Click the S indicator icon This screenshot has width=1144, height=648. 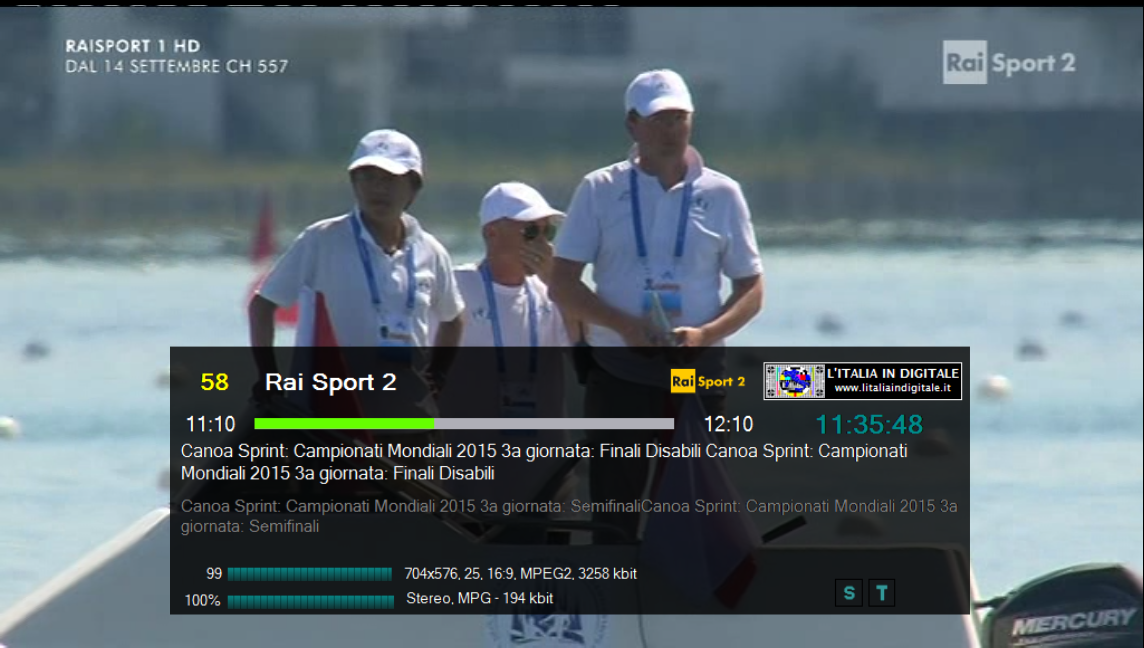tap(848, 593)
